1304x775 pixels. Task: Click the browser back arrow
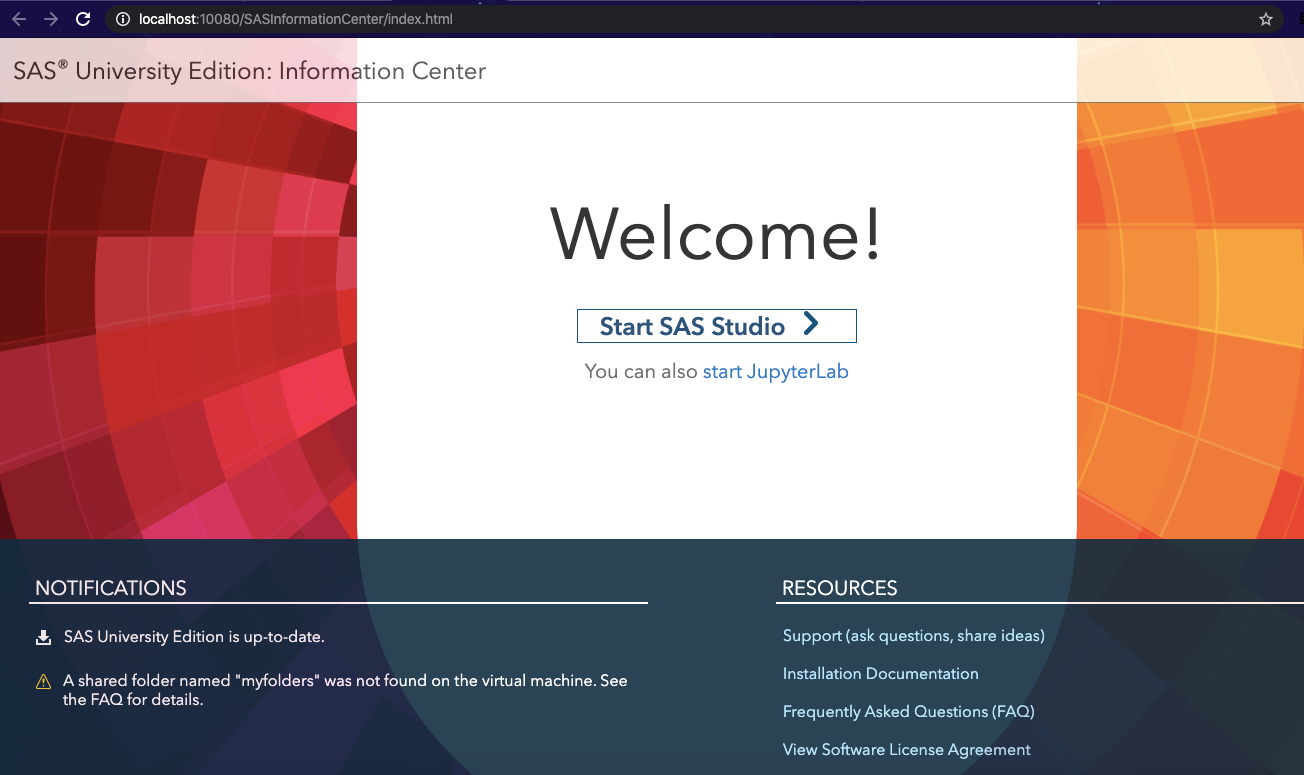coord(19,19)
